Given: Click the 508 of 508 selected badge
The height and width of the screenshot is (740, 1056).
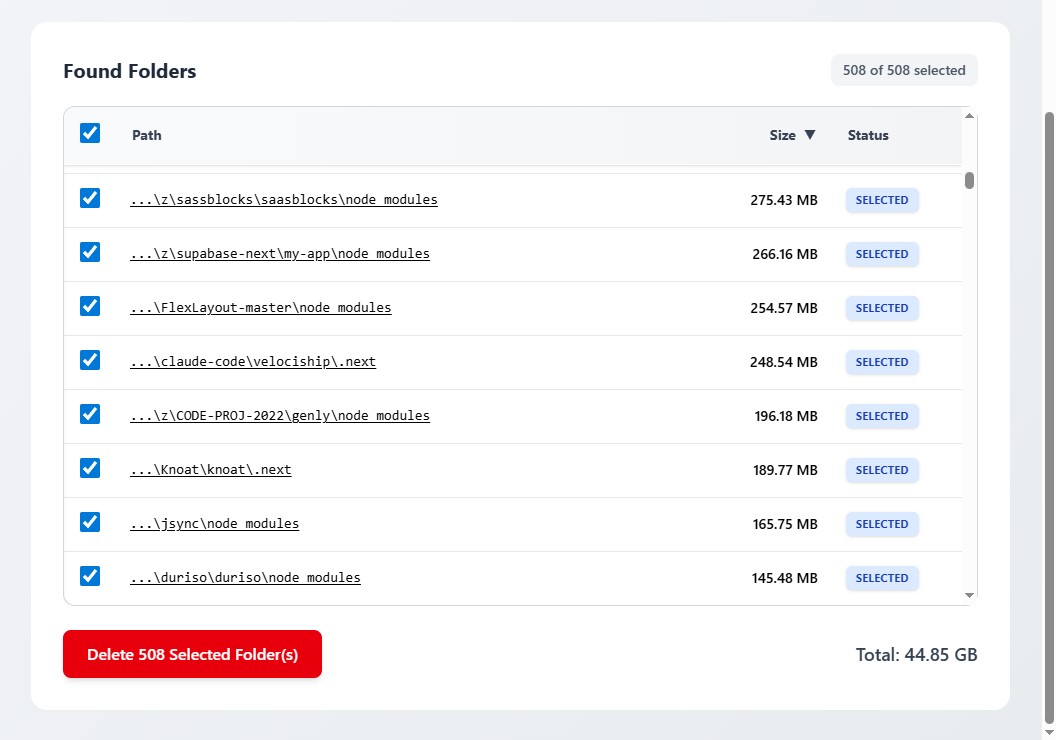Looking at the screenshot, I should 904,70.
